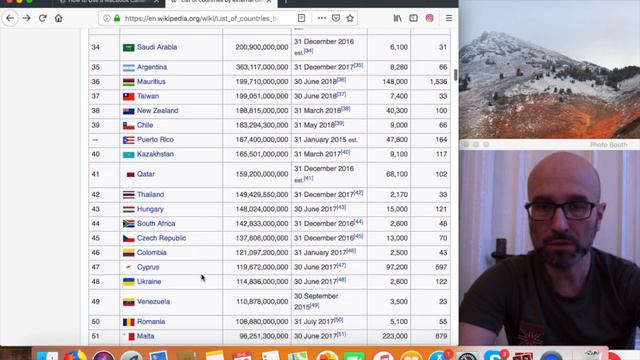Click the Romania flag image
Image resolution: width=640 pixels, height=360 pixels.
pyautogui.click(x=129, y=322)
